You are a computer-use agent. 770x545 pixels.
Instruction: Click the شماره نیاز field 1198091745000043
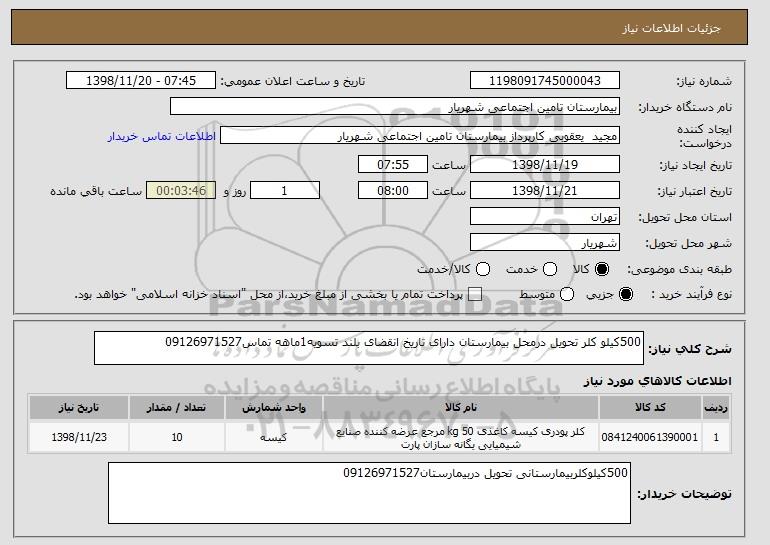[x=545, y=81]
